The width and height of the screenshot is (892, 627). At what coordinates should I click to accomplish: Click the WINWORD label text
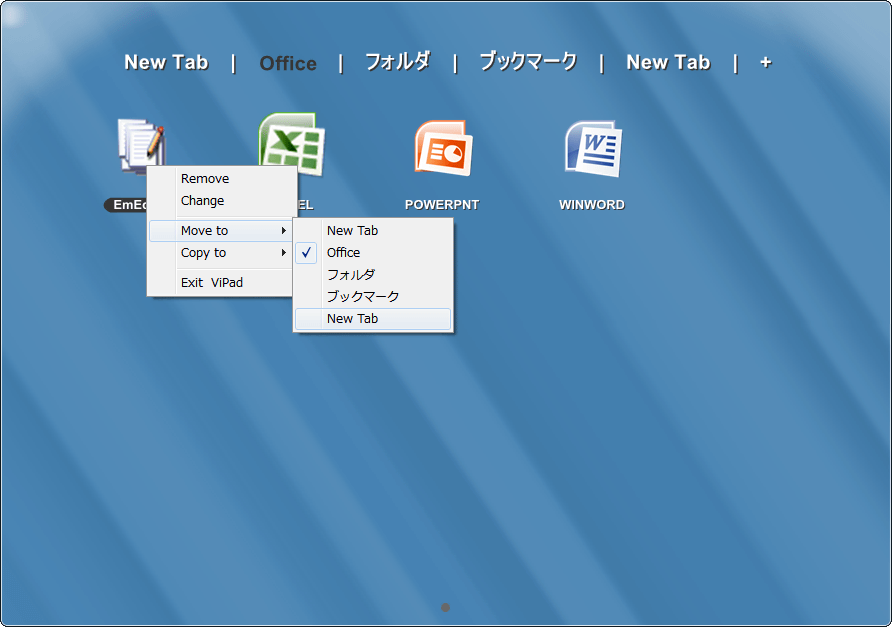pyautogui.click(x=592, y=205)
